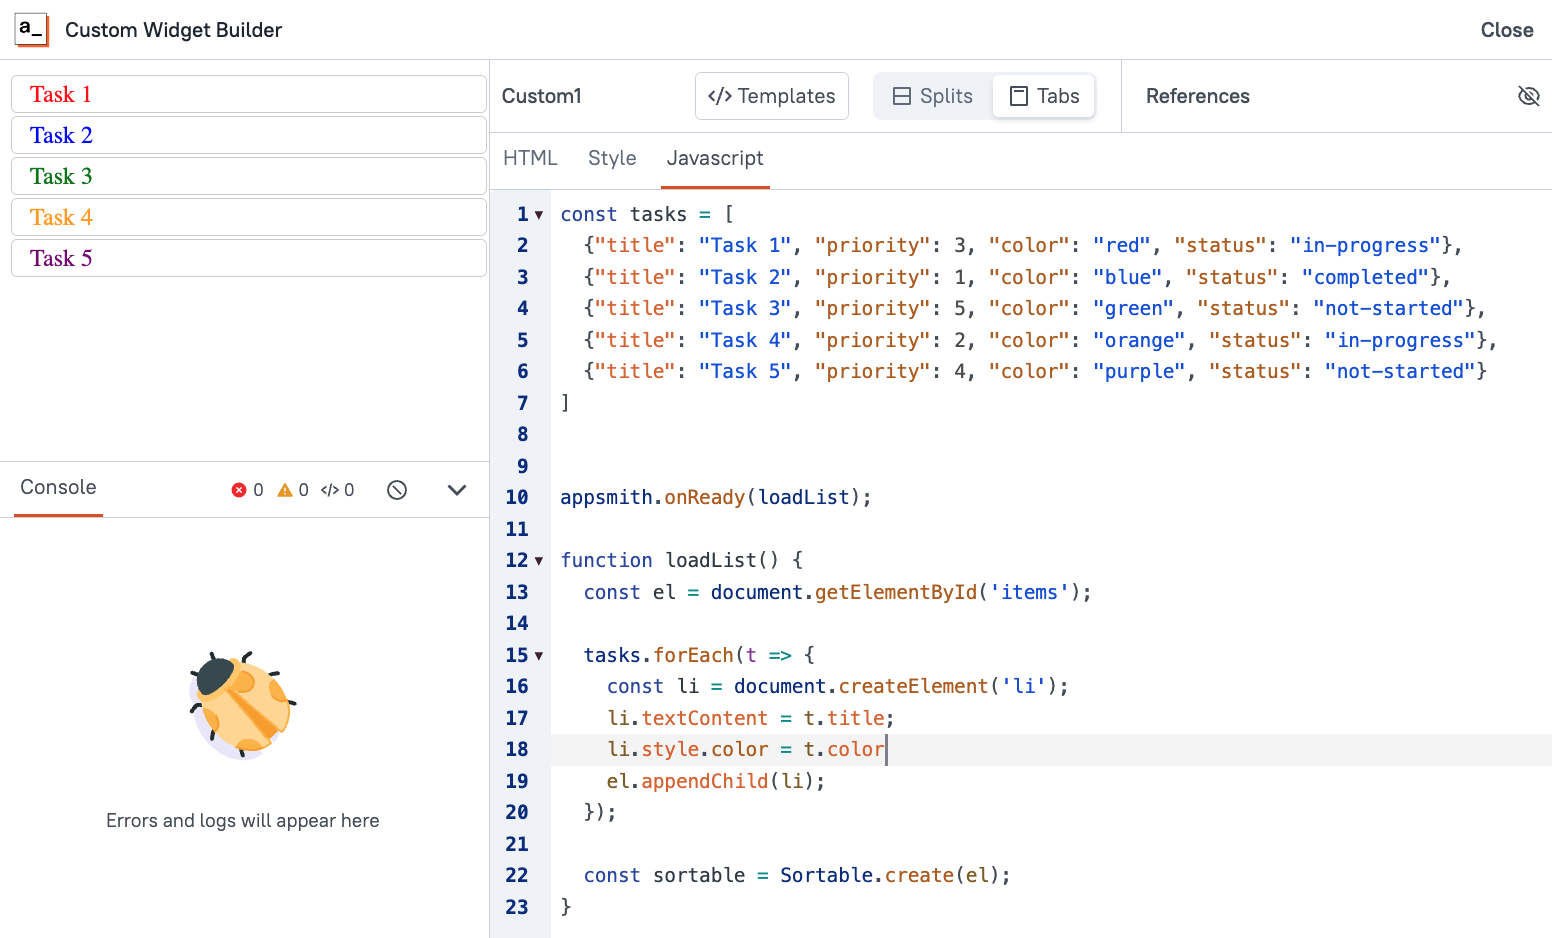Collapse the loadList function fold on line 12
Image resolution: width=1552 pixels, height=938 pixels.
tap(539, 560)
